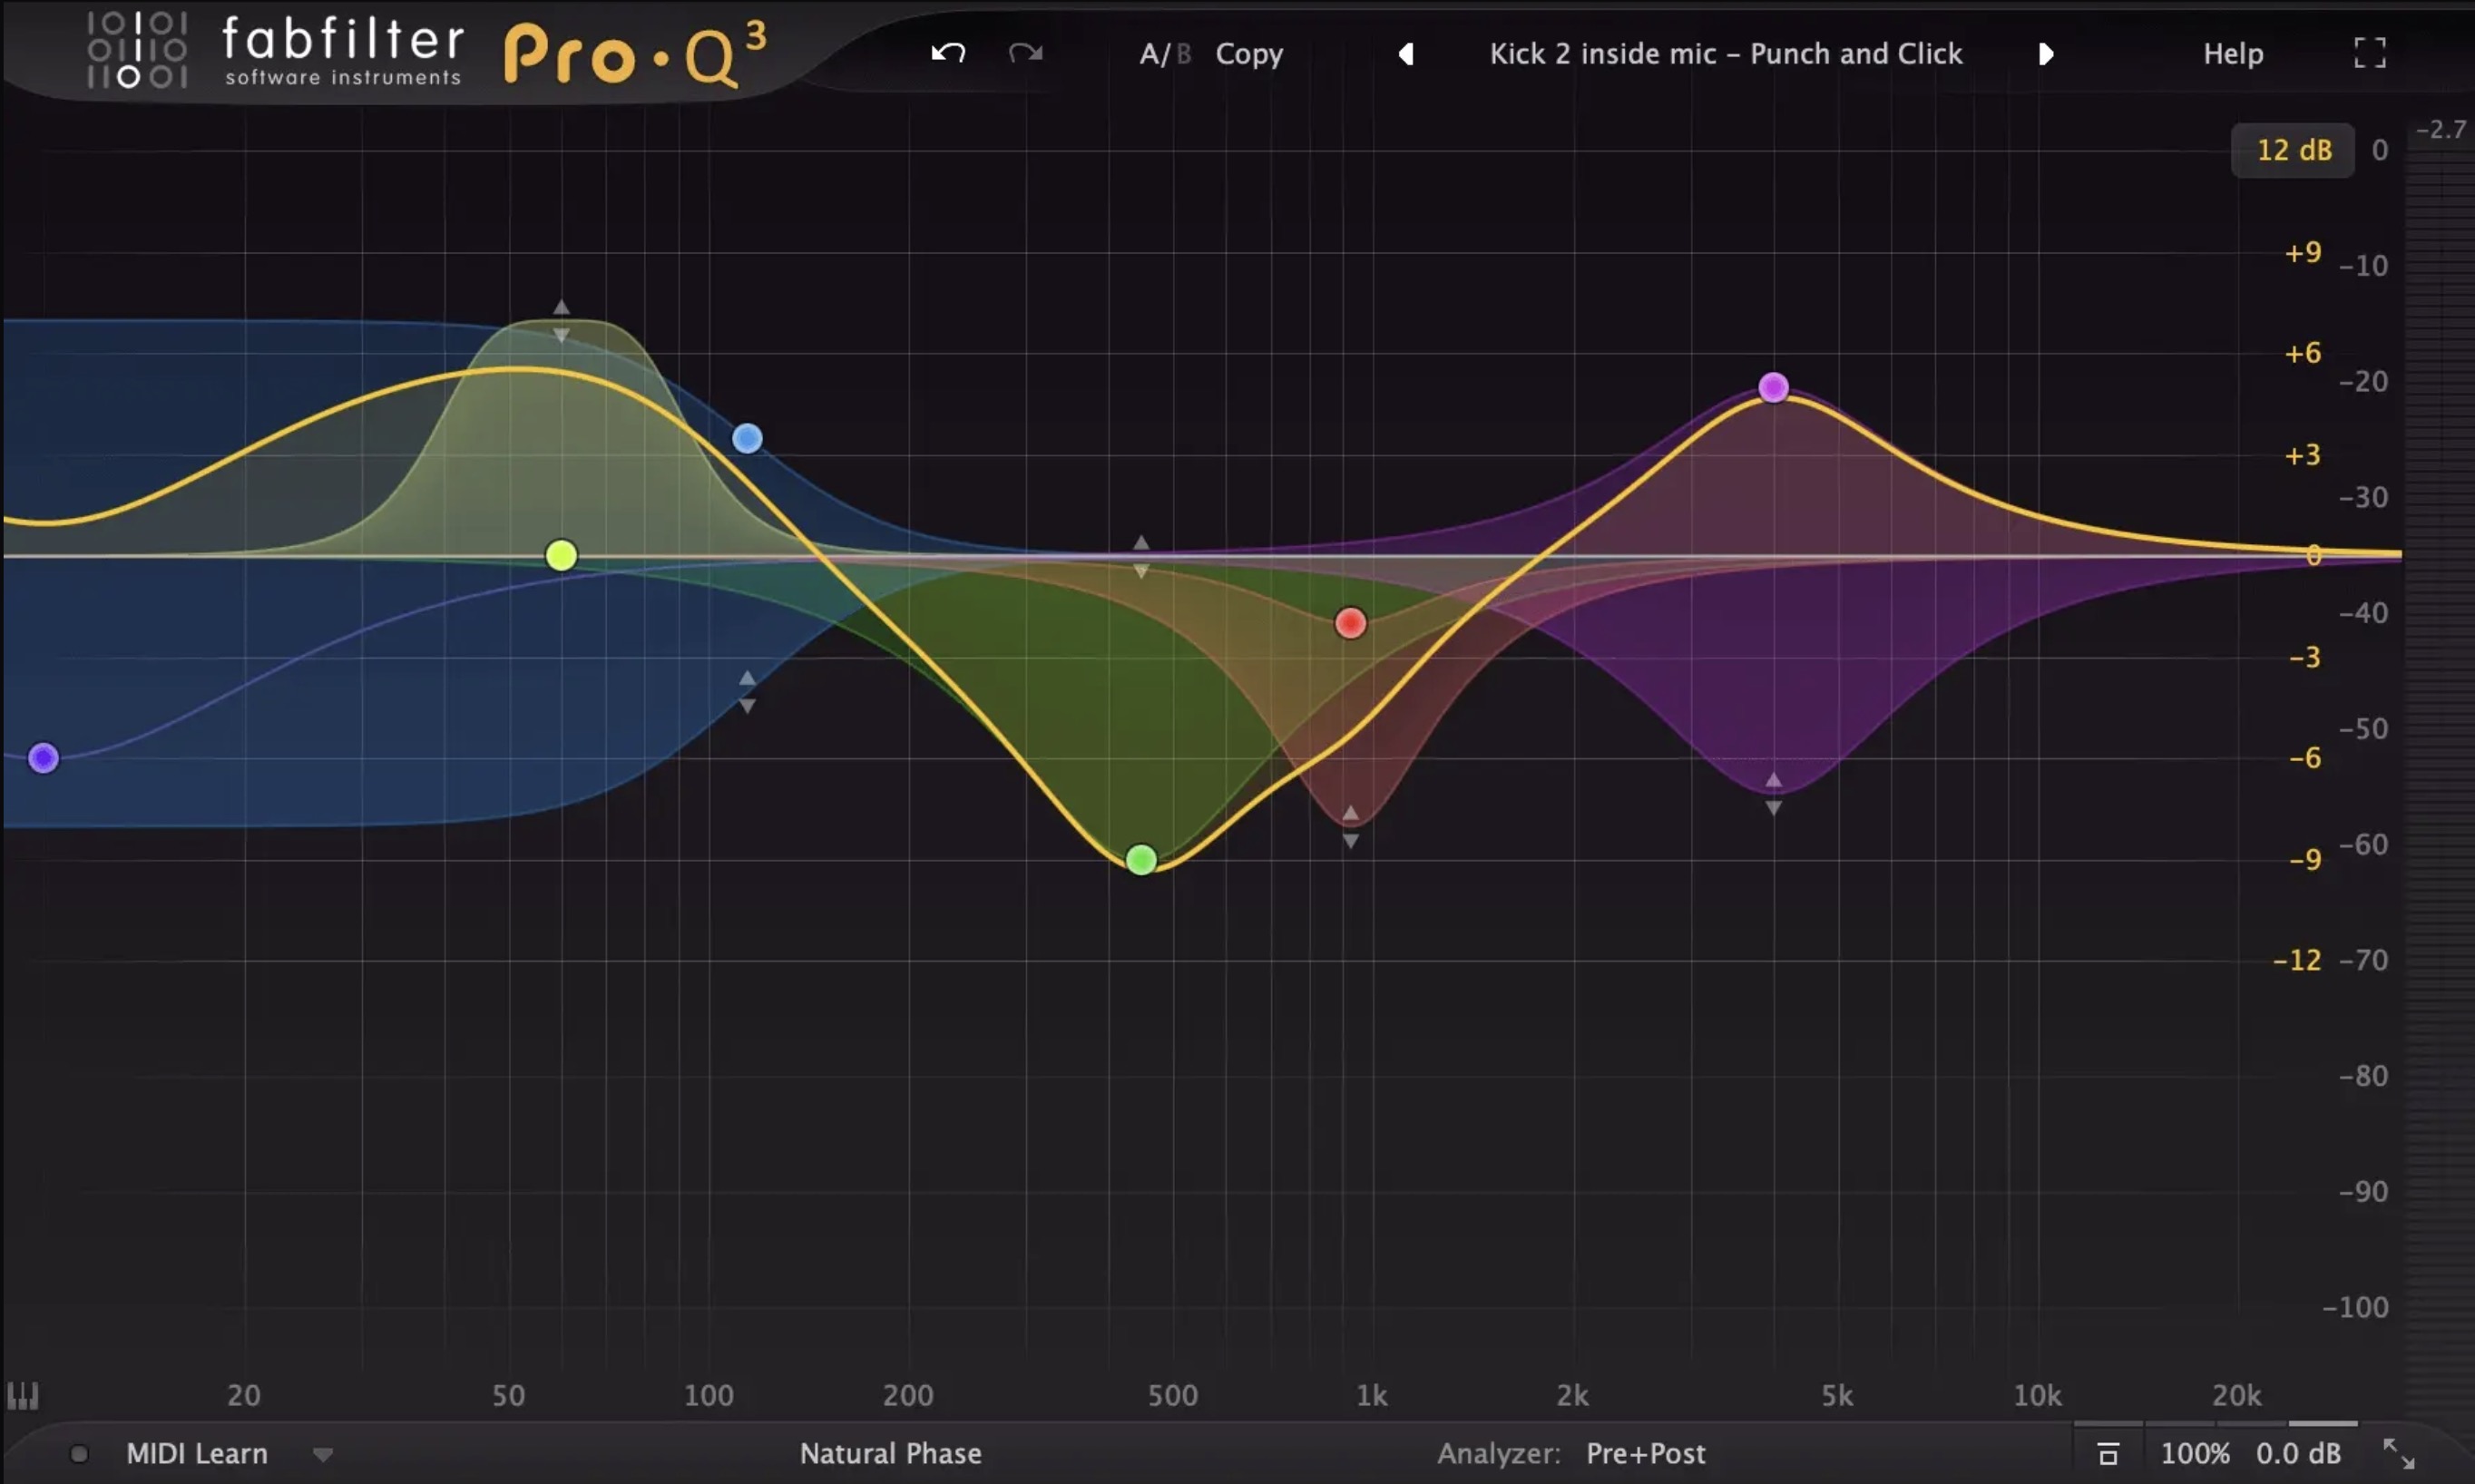Toggle the 12 dB display range
The width and height of the screenshot is (2475, 1484).
pyautogui.click(x=2292, y=149)
